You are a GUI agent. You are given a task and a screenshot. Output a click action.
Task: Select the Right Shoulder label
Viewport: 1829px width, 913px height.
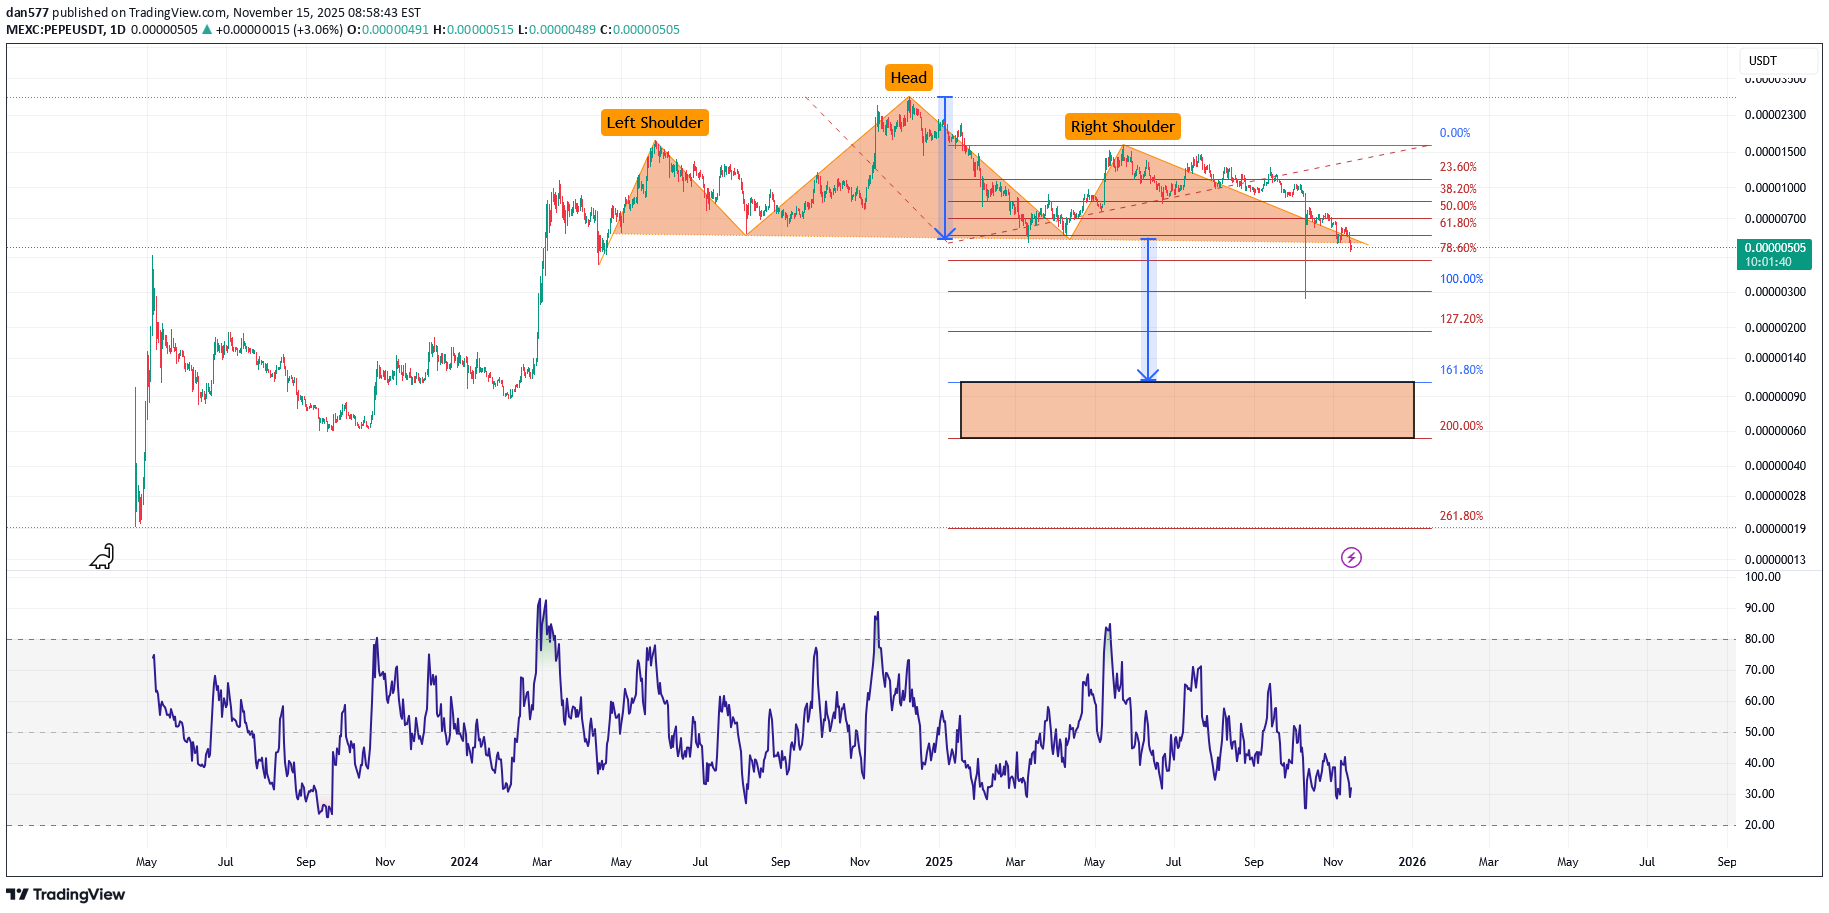click(1122, 127)
